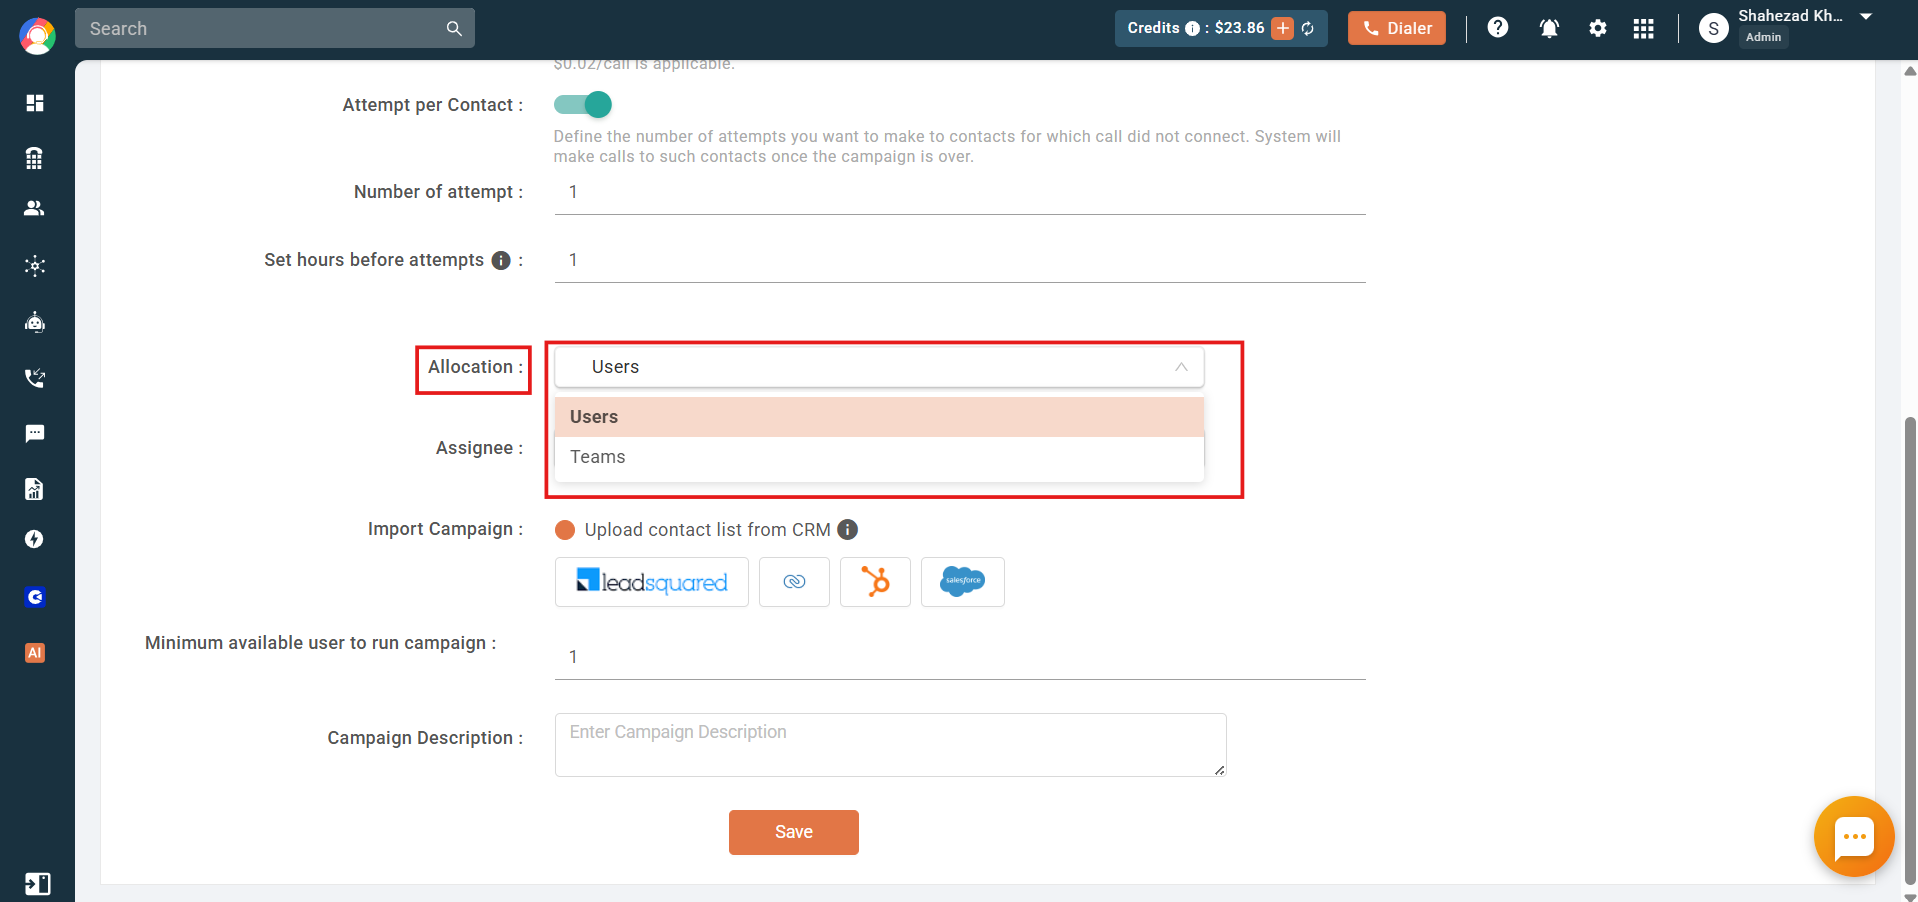
Task: Click info icon next to Upload contact list from CRM
Action: tap(847, 529)
